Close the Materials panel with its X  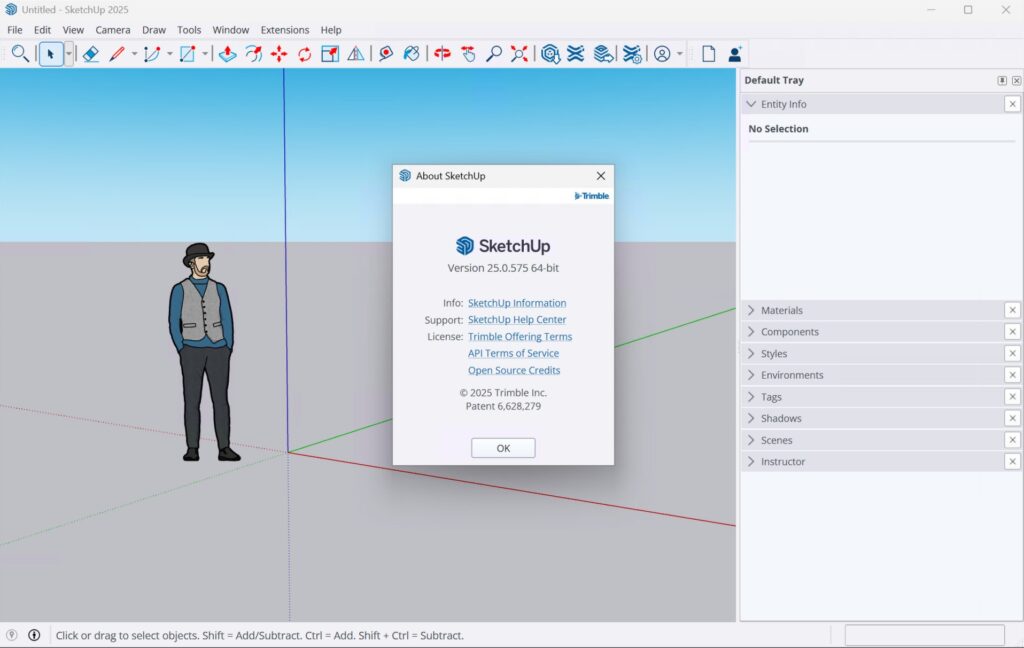coord(1012,310)
